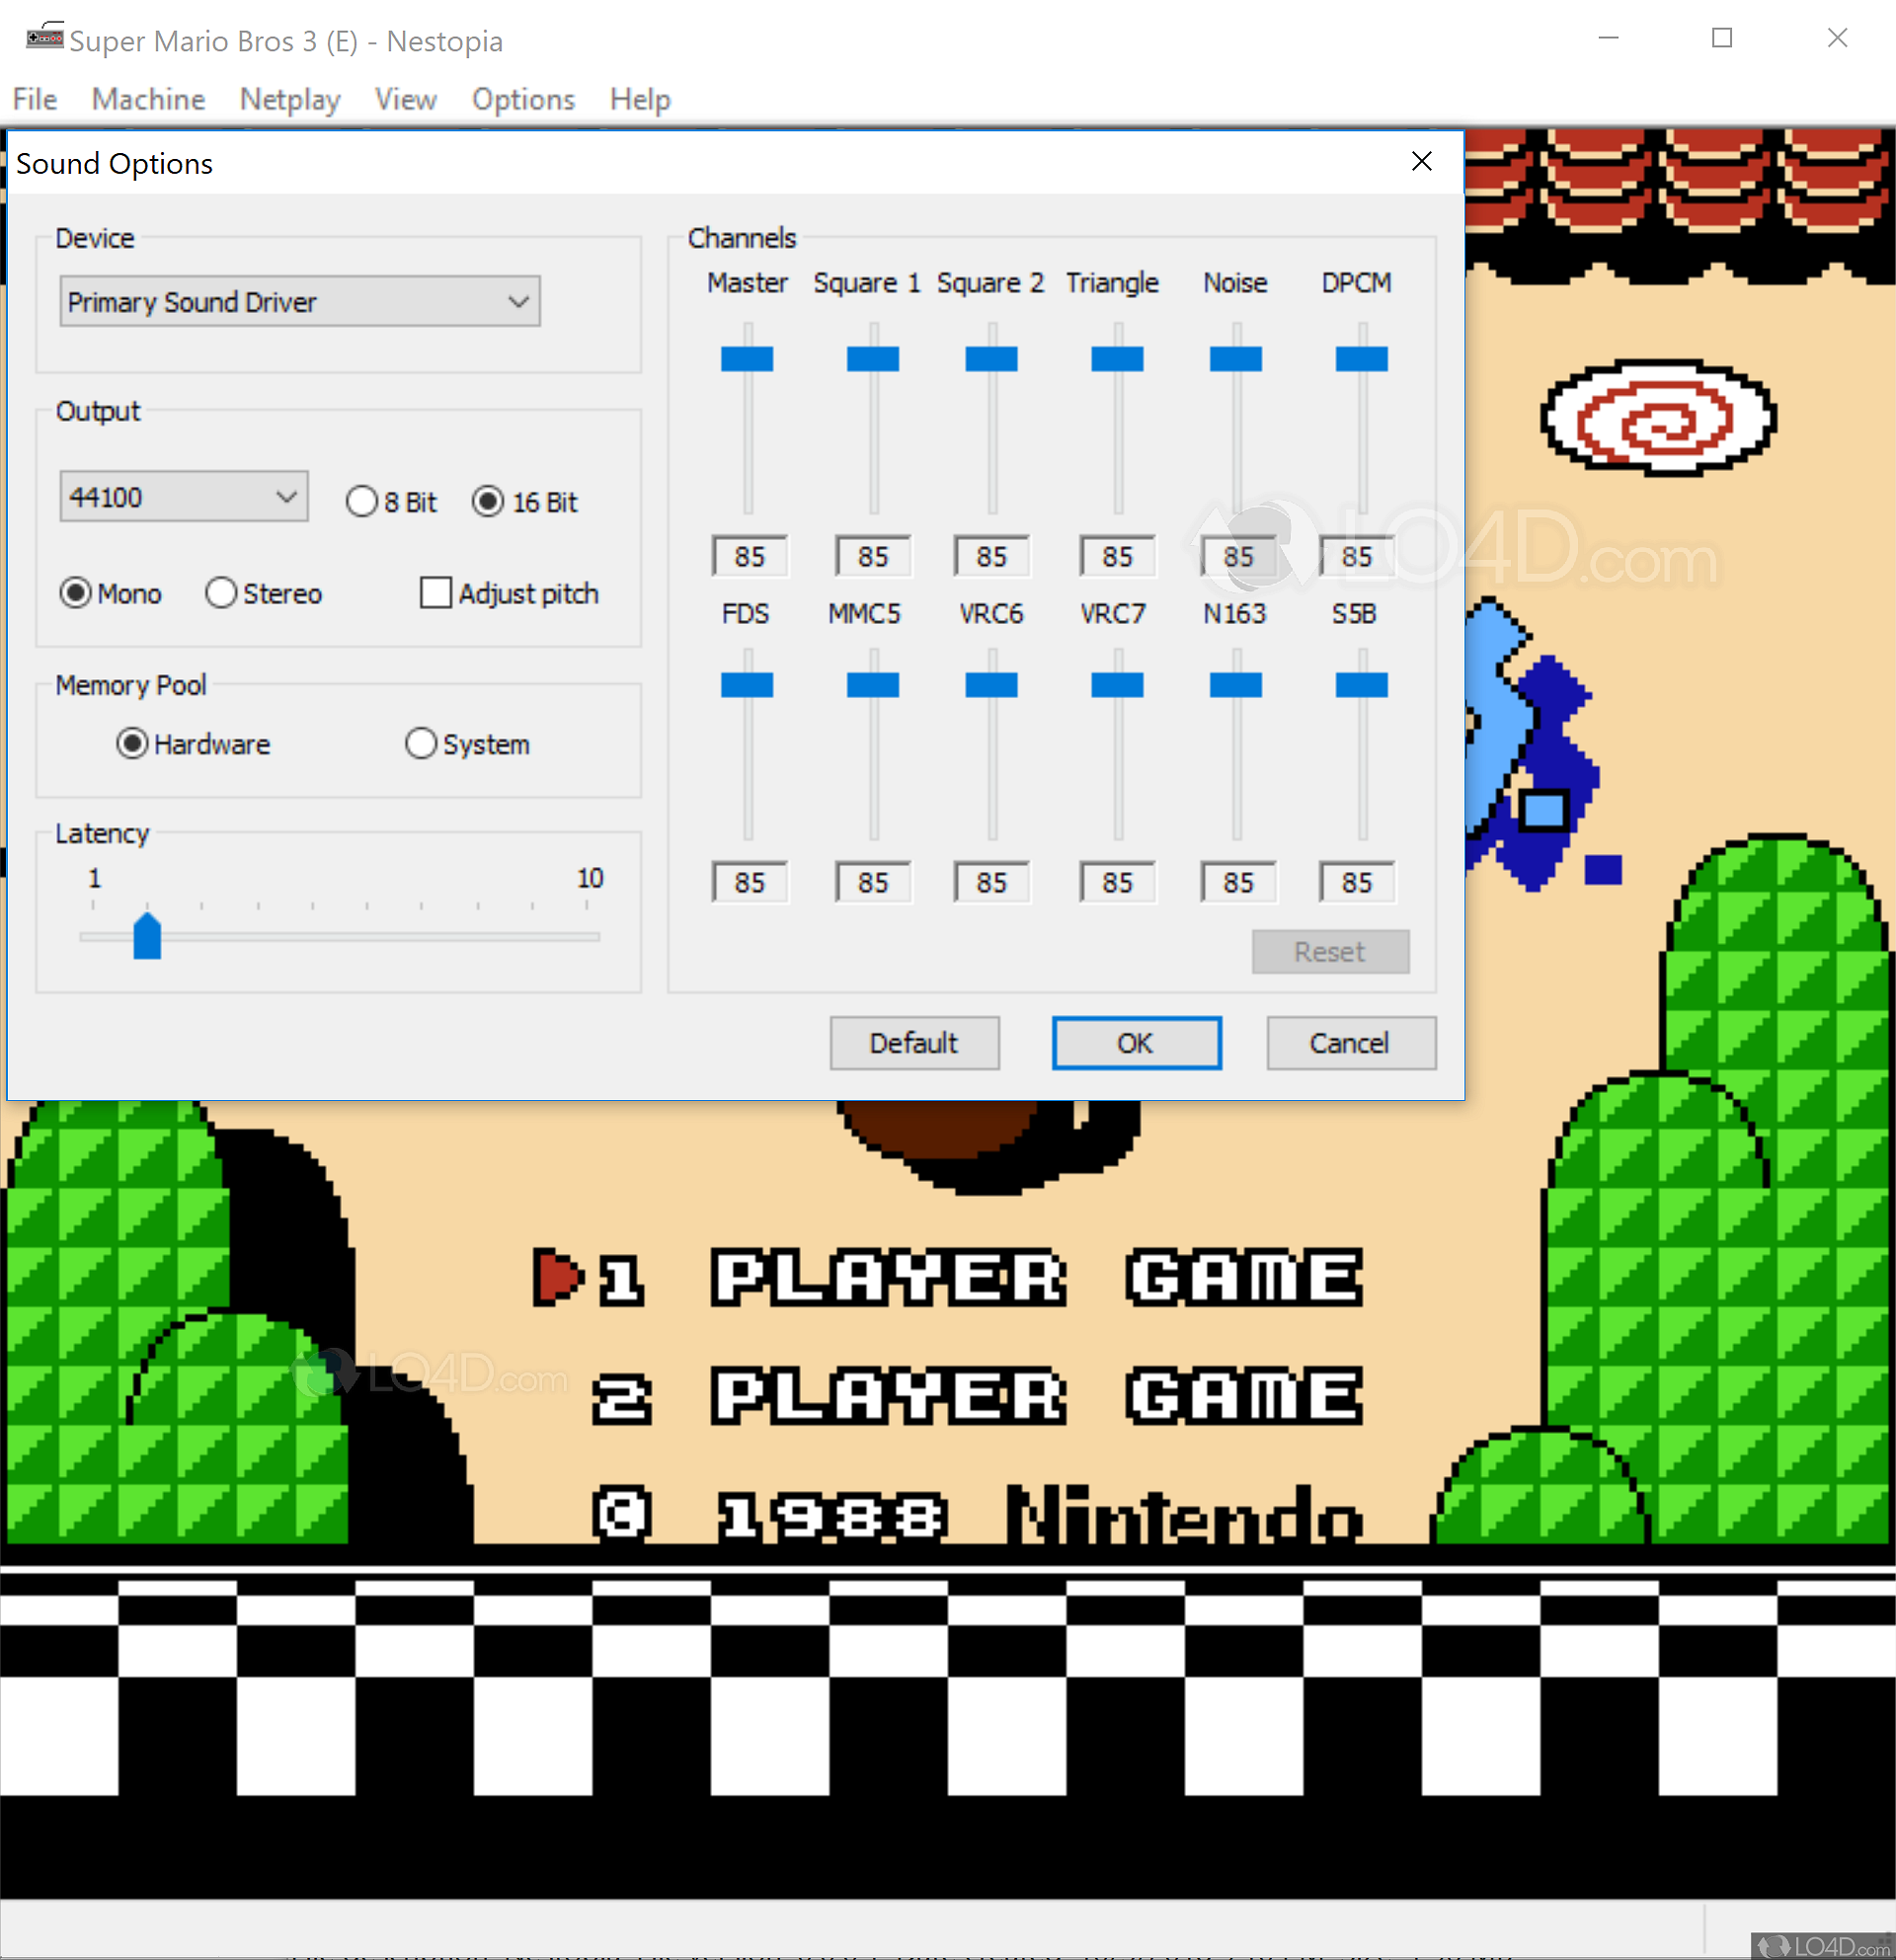Click the Square 2 volume slider
This screenshot has width=1896, height=1960.
point(991,359)
